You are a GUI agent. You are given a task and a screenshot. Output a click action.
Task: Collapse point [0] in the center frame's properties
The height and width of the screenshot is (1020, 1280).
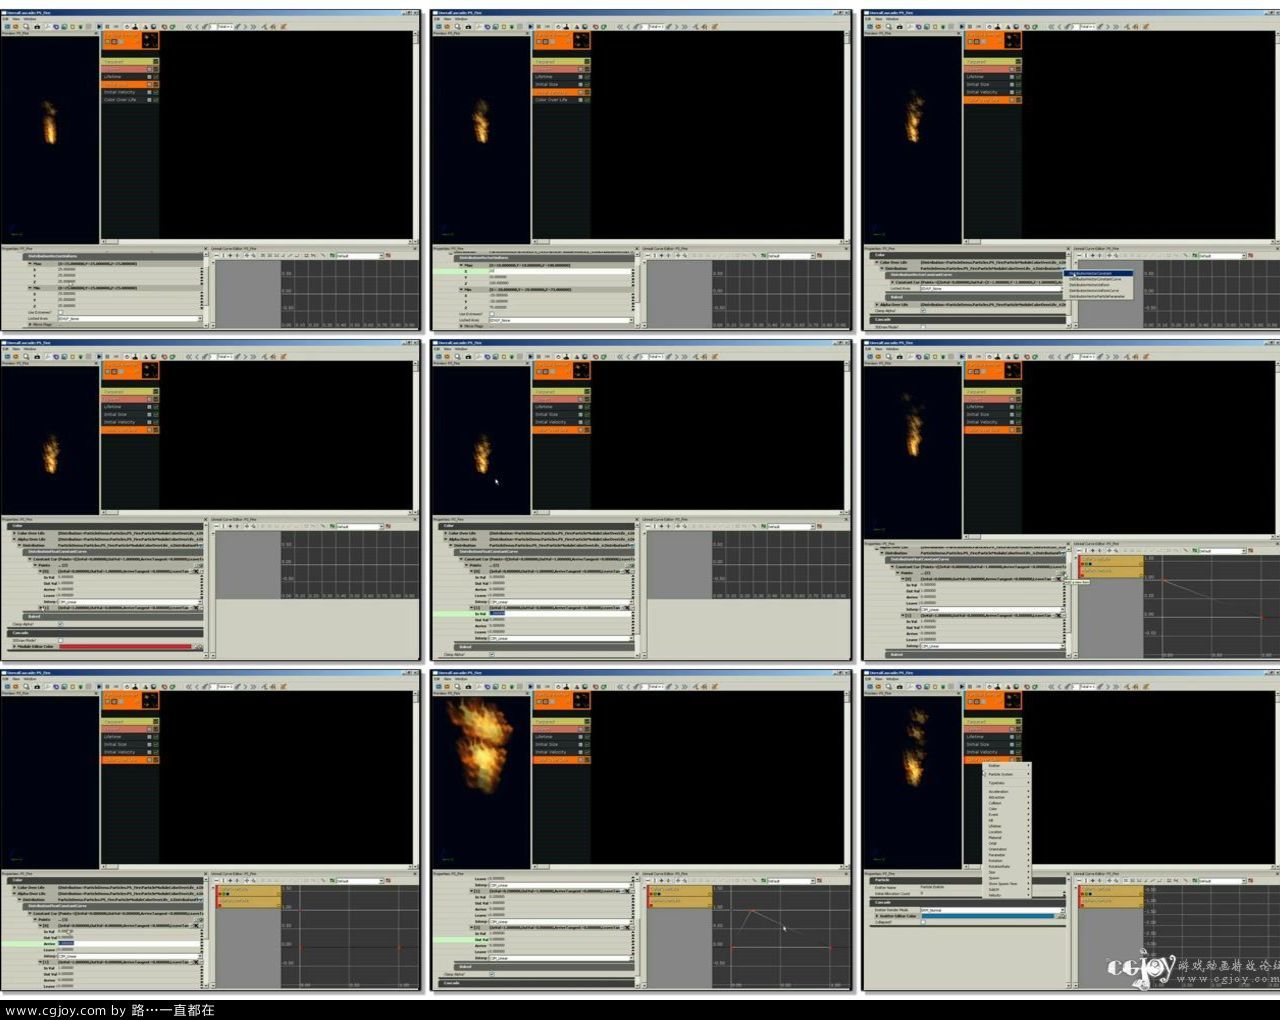472,571
